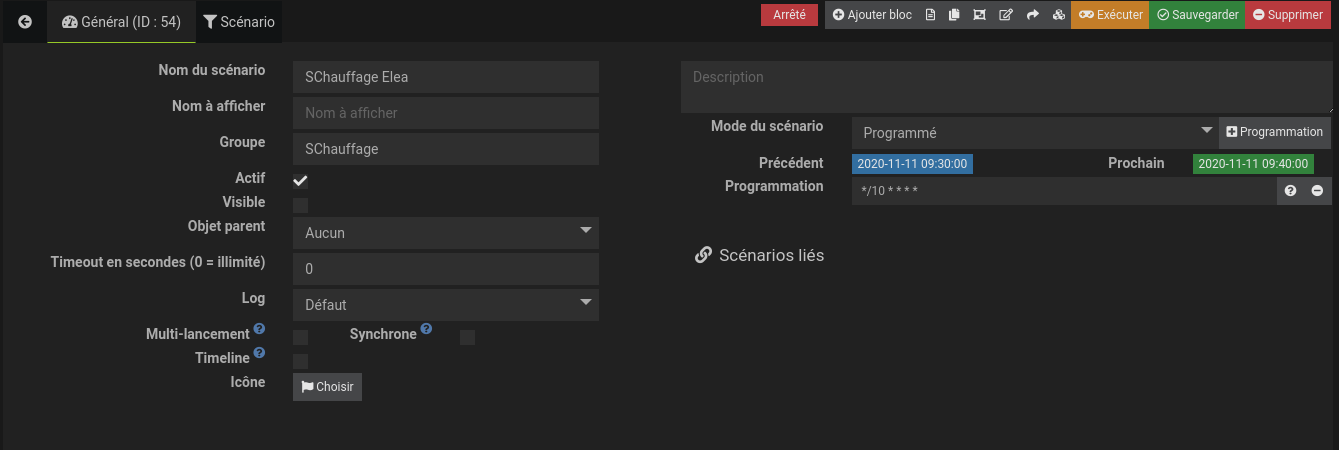Click the scenario links graph icon

pos(979,15)
